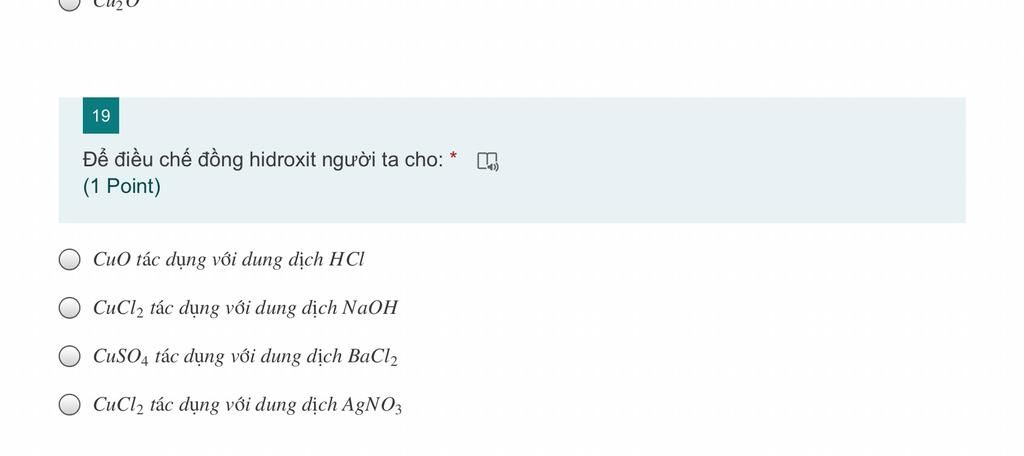Image resolution: width=1024 pixels, height=456 pixels.
Task: Click the BaCl2 formula in the third answer
Action: (372, 357)
